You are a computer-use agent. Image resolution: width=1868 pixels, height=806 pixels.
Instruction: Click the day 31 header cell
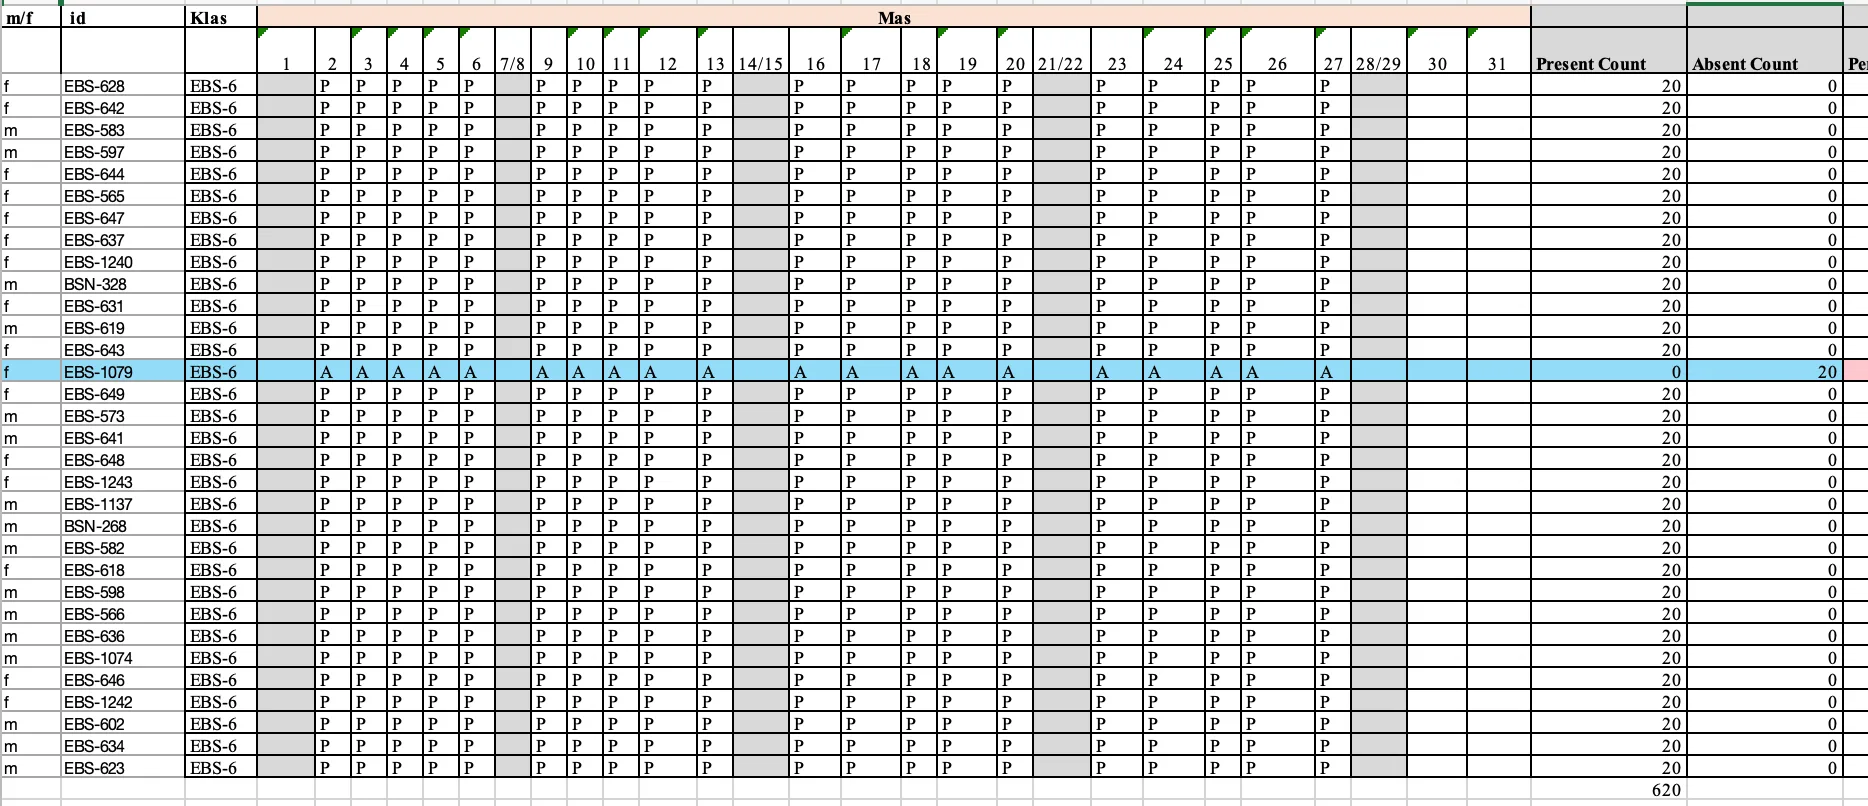pyautogui.click(x=1498, y=50)
